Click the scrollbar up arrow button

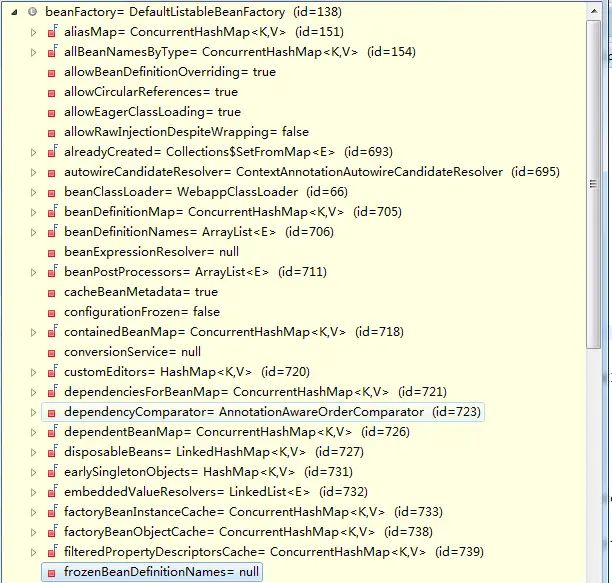click(x=594, y=11)
